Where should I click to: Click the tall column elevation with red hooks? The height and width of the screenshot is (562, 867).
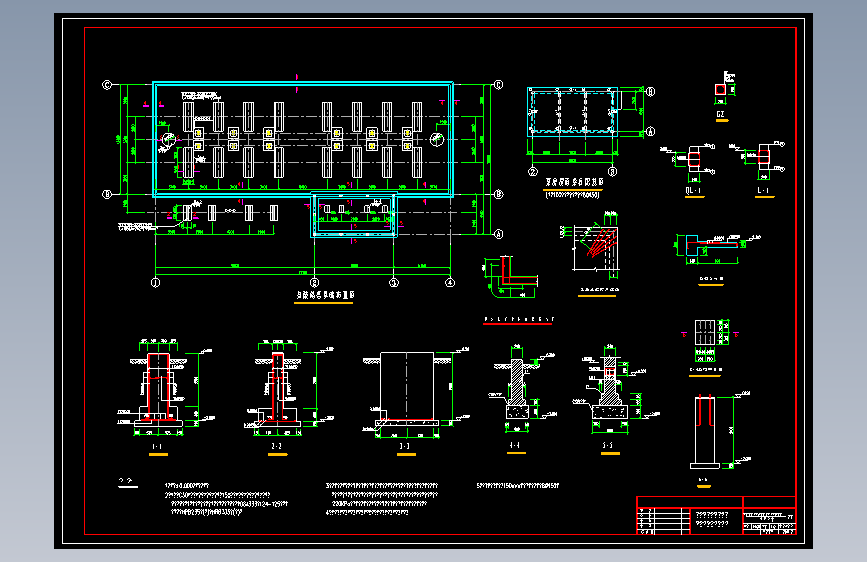tap(705, 431)
